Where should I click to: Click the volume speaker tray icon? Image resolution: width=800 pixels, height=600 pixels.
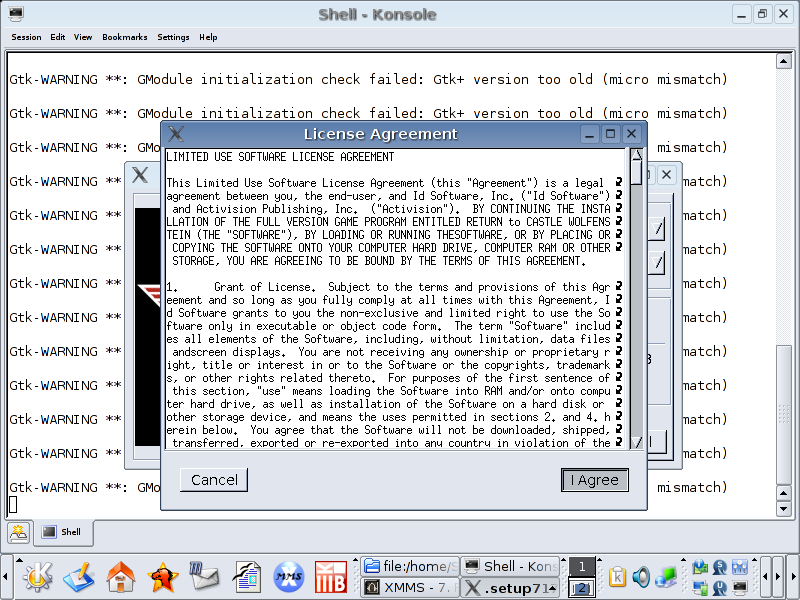[641, 576]
